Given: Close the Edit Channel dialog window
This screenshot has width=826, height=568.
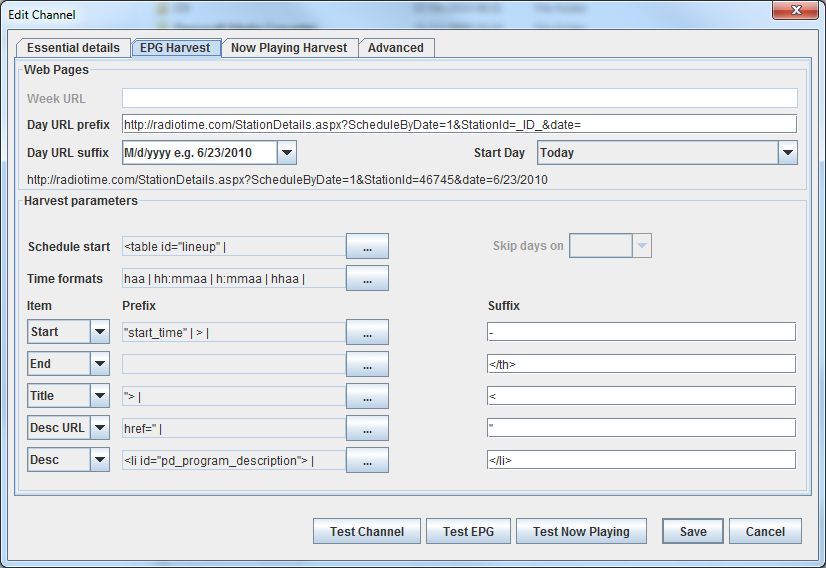Looking at the screenshot, I should (796, 11).
